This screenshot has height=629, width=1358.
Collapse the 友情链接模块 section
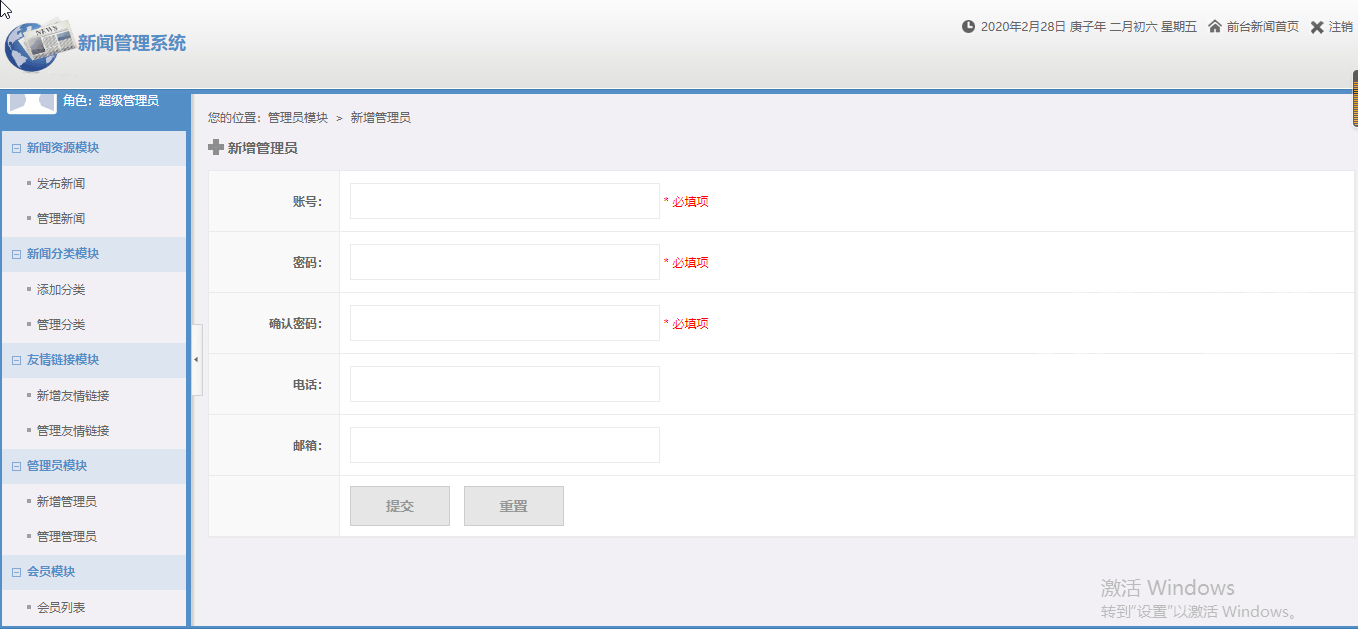[16, 360]
